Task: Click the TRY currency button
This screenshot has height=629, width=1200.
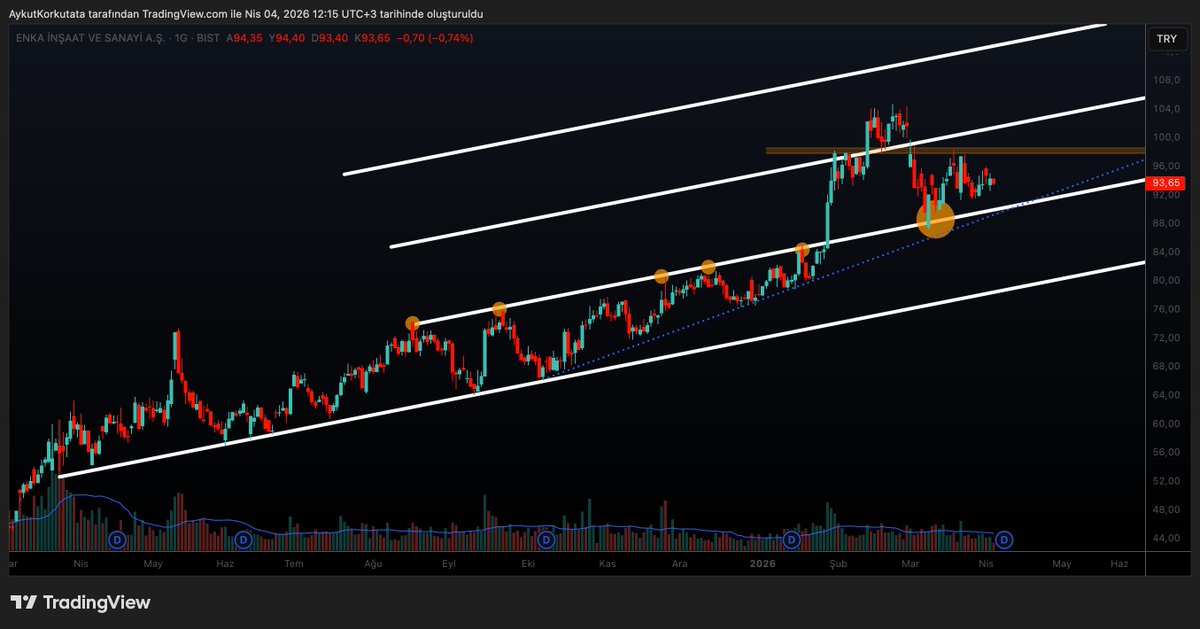Action: pos(1166,39)
